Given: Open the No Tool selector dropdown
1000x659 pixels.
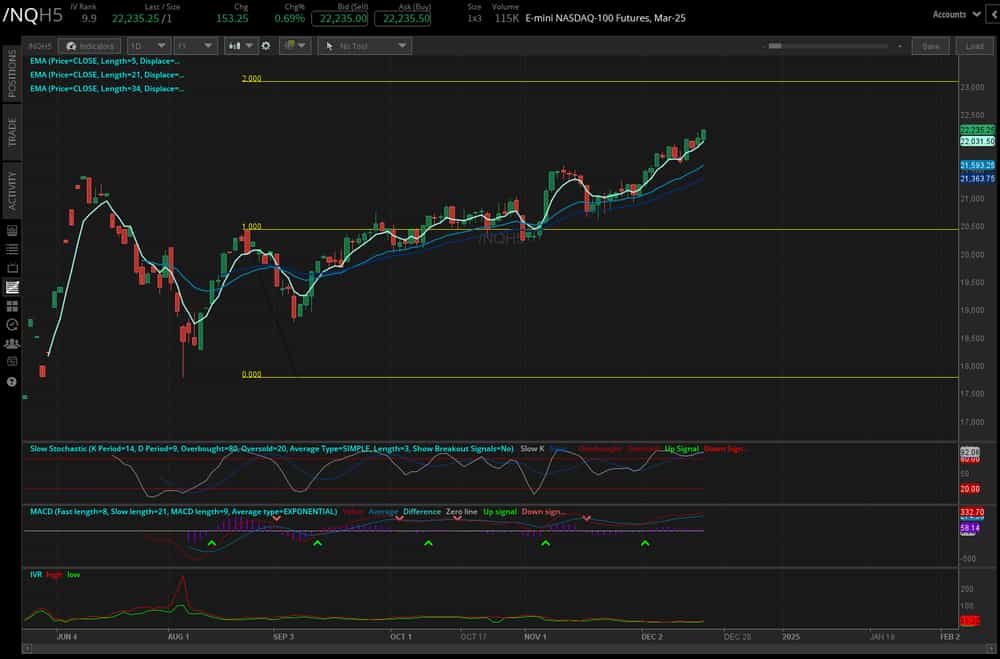Looking at the screenshot, I should 365,45.
